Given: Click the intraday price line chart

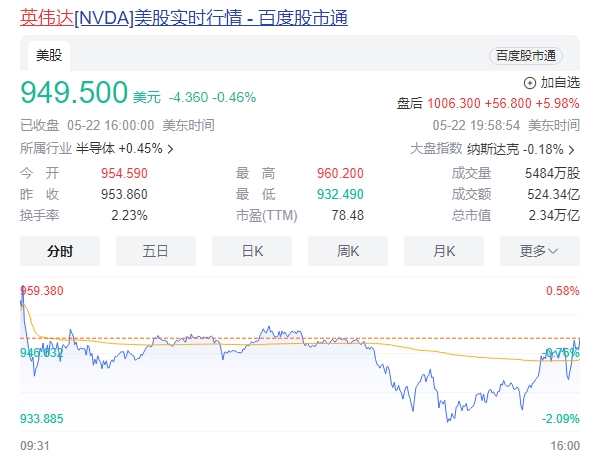Looking at the screenshot, I should (x=300, y=354).
